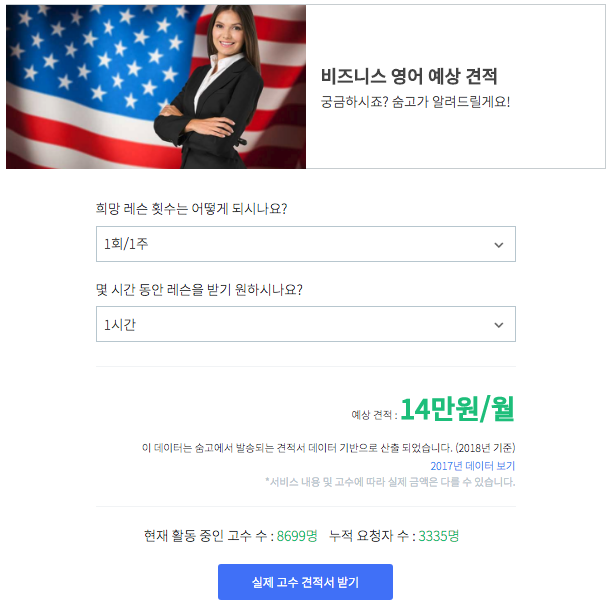The image size is (612, 609).
Task: Click the 몇 시간 동안 레슨을 받기 원하시나요? label
Action: pos(199,289)
